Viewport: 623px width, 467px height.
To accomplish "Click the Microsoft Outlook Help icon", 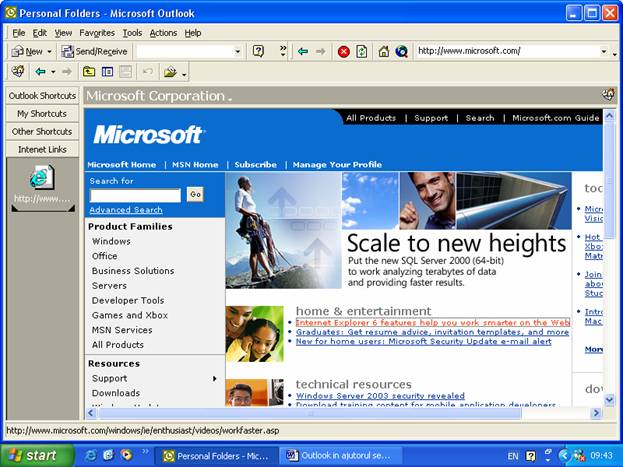I will coord(258,51).
